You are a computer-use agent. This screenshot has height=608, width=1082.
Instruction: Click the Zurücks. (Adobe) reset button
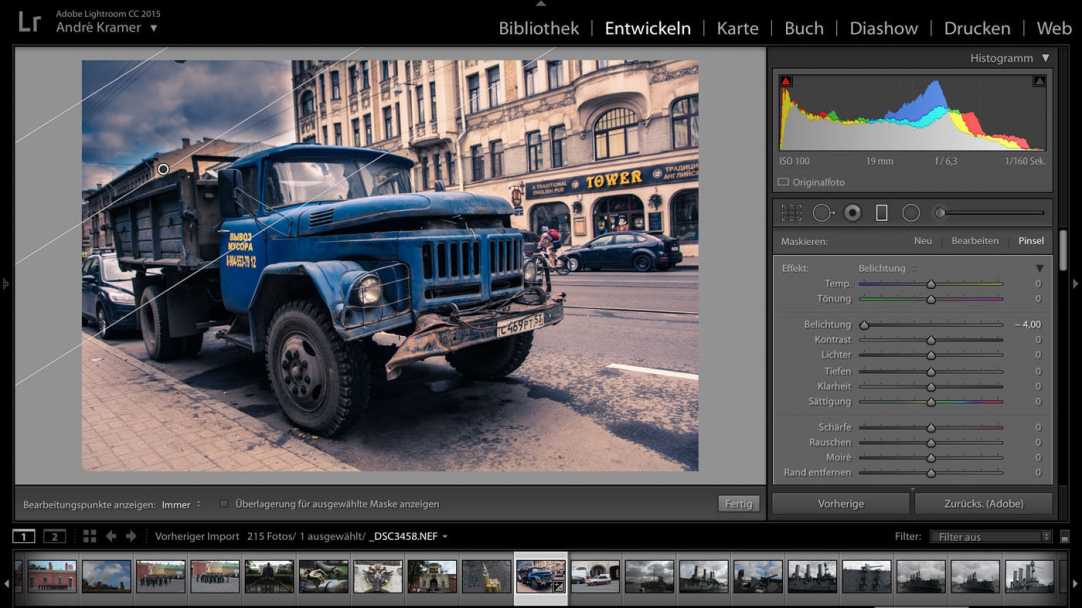tap(983, 504)
